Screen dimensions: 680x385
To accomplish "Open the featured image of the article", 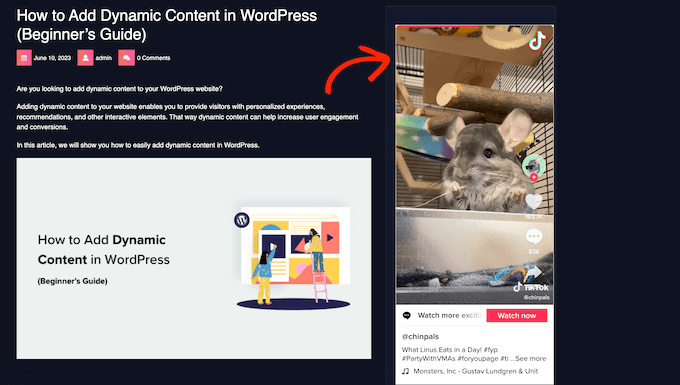I will coord(194,258).
